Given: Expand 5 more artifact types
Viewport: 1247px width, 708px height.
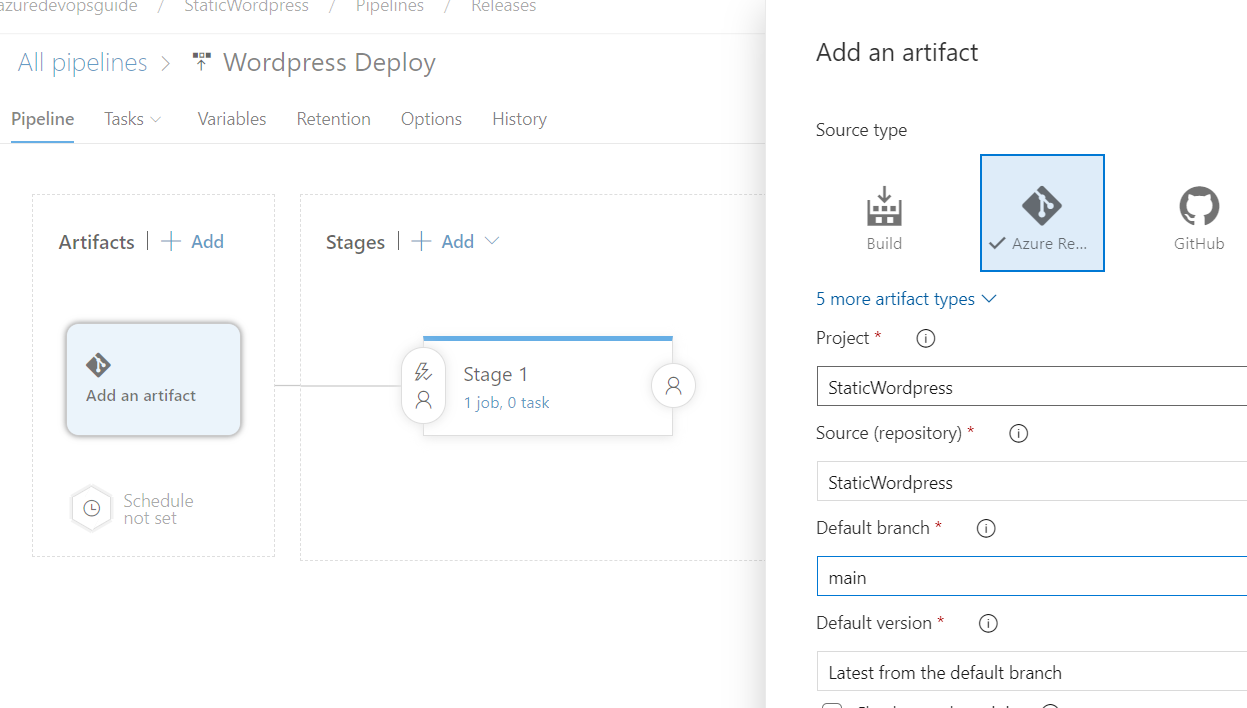Looking at the screenshot, I should (x=906, y=299).
